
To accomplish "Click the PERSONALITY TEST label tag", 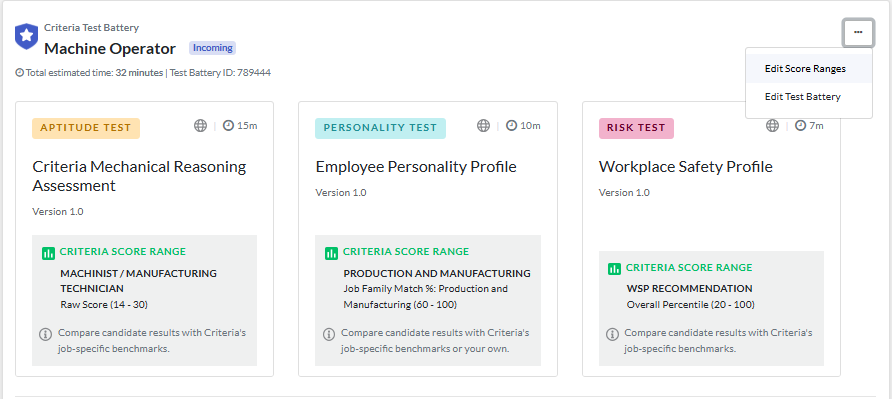I will click(x=381, y=128).
